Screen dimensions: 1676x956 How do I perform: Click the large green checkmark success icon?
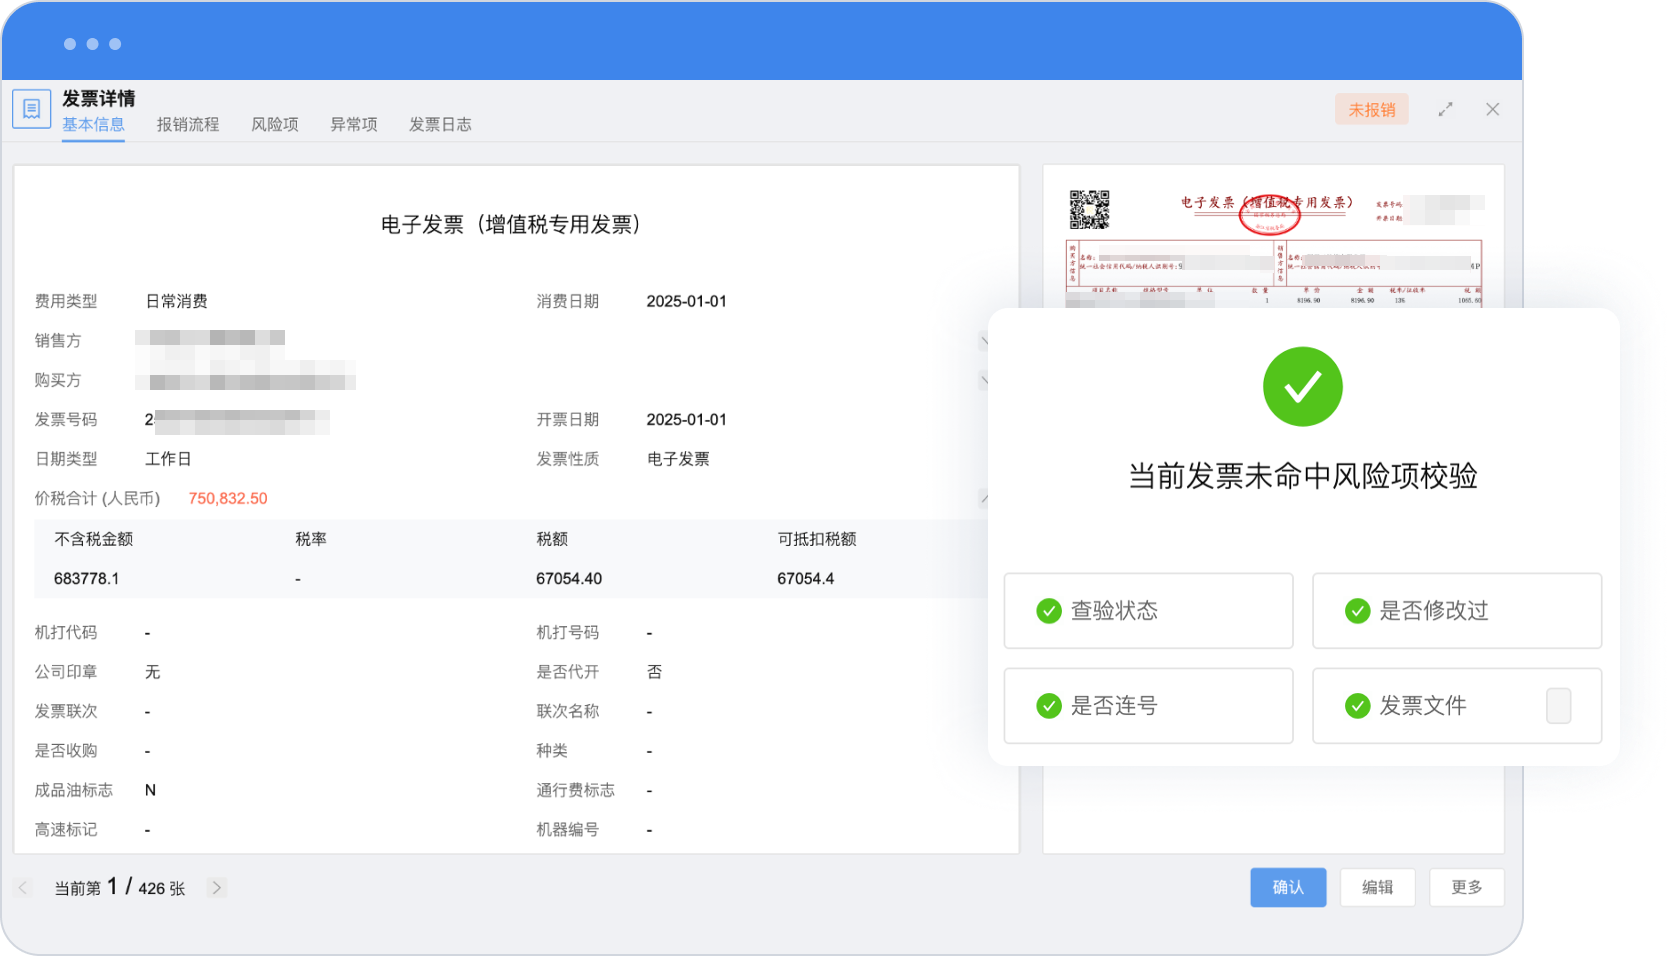pyautogui.click(x=1302, y=387)
